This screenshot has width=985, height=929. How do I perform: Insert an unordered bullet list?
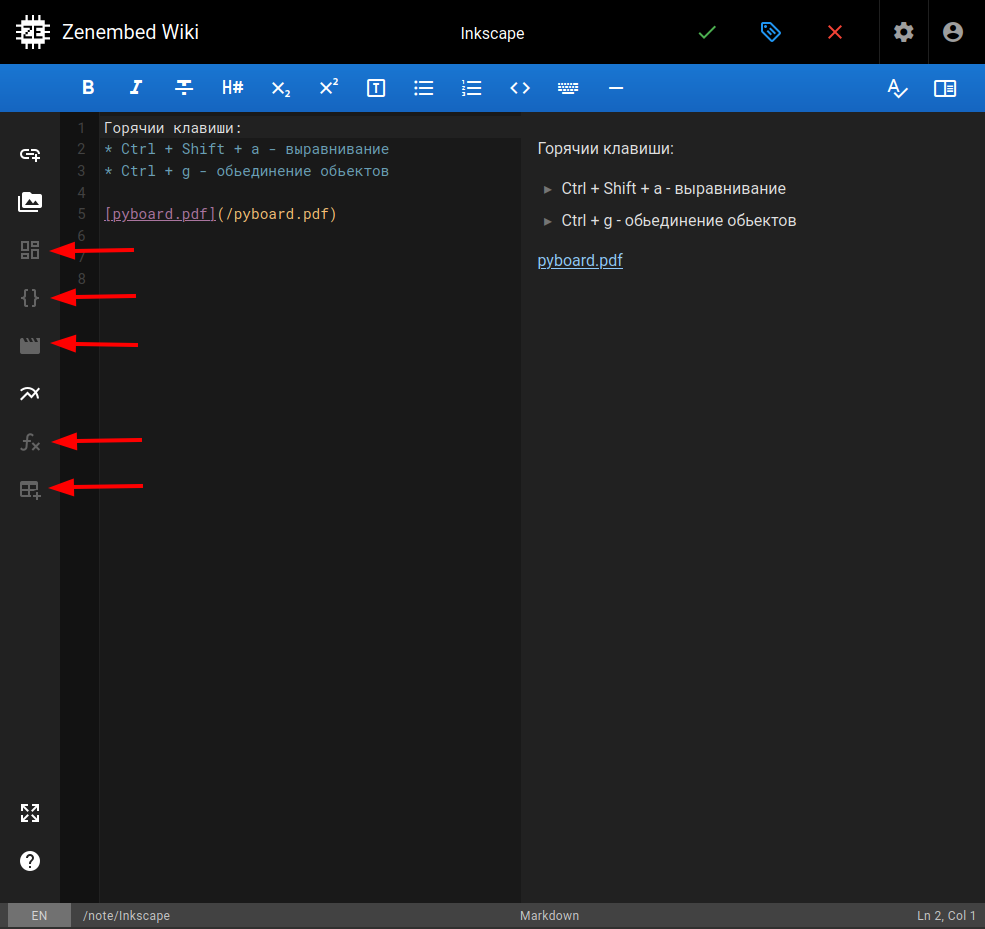423,88
